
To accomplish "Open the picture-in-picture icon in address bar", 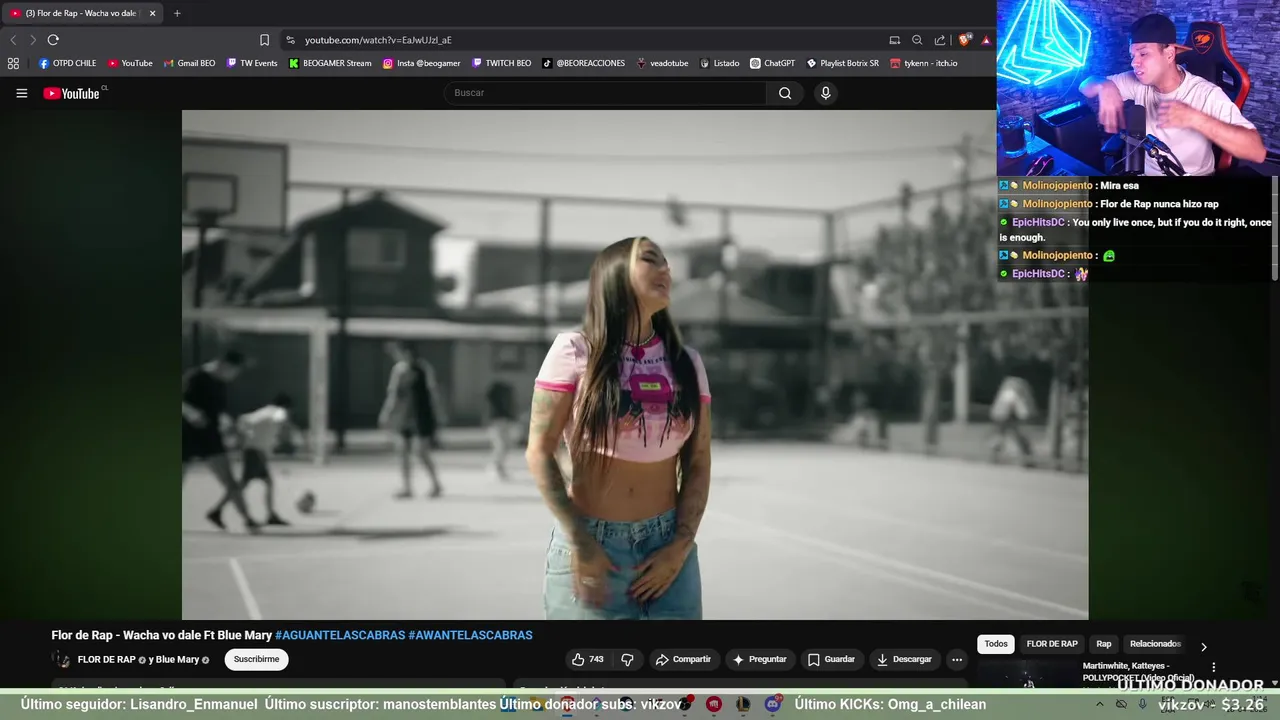I will click(x=894, y=40).
